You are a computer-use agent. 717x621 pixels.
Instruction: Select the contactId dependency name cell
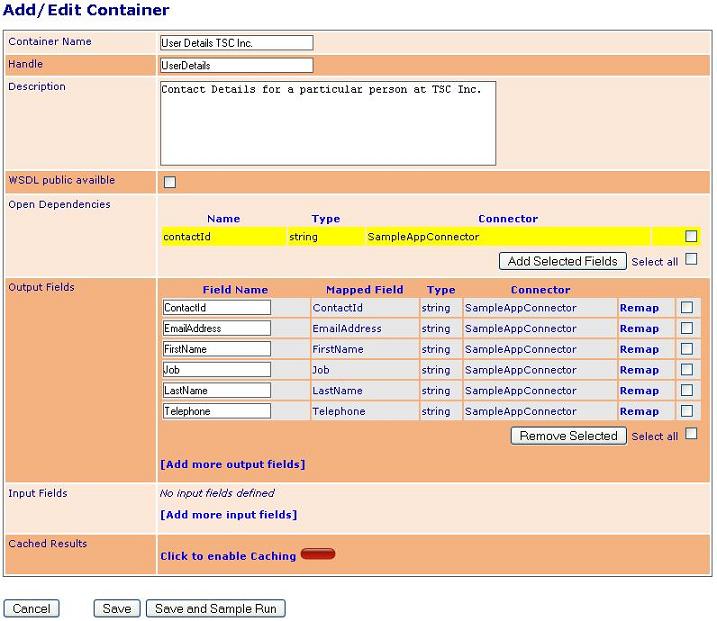(x=224, y=236)
